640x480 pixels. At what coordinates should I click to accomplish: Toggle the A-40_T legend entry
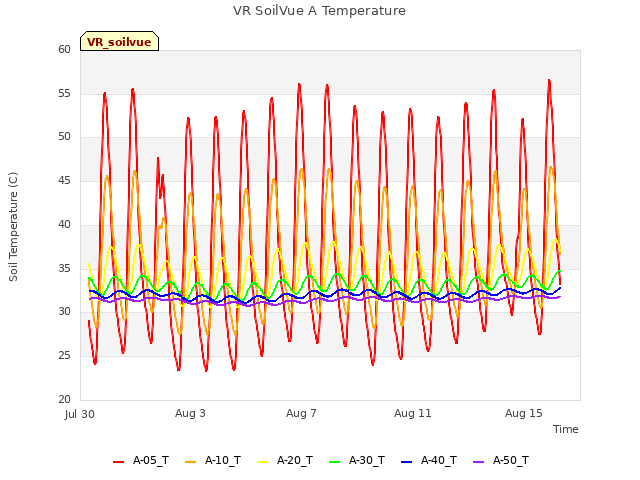[x=429, y=461]
